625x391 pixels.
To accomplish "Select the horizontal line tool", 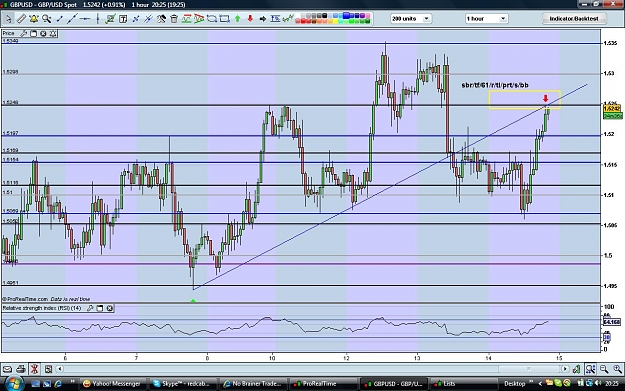I will 85,18.
